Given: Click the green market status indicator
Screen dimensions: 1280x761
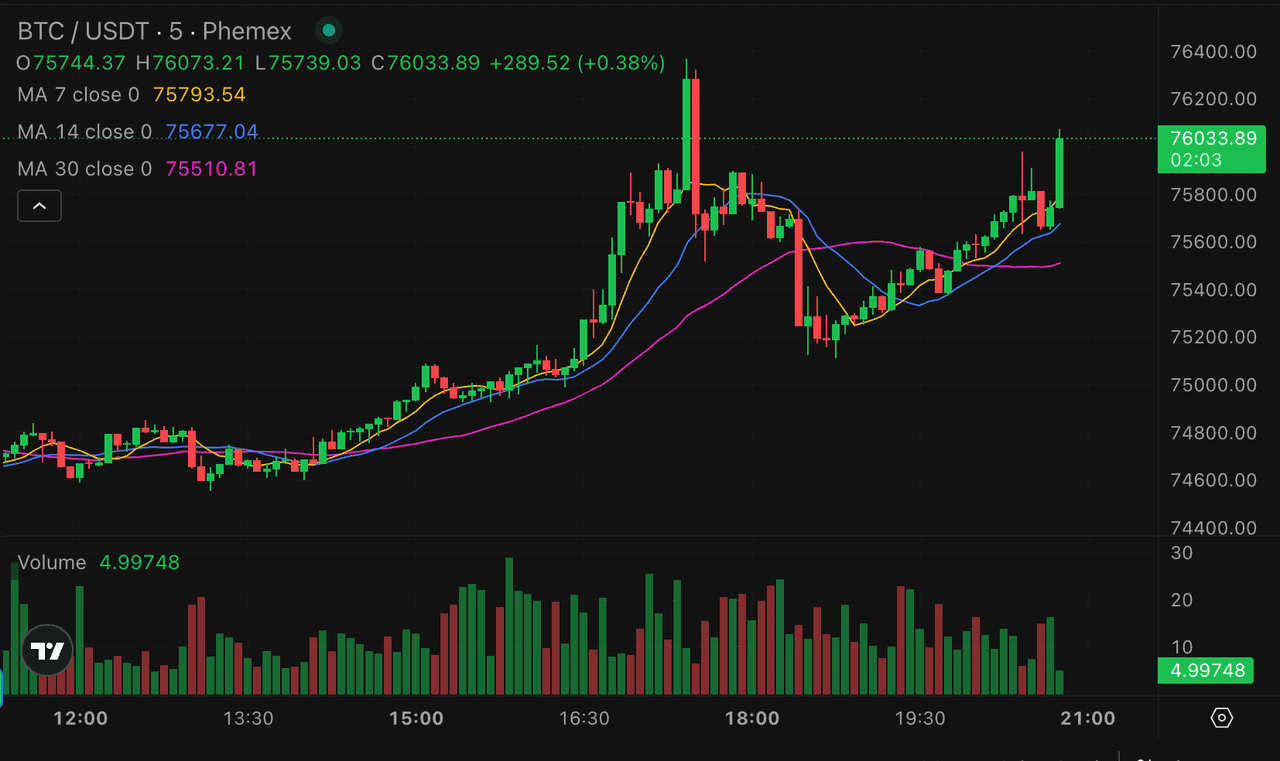Looking at the screenshot, I should pyautogui.click(x=327, y=31).
